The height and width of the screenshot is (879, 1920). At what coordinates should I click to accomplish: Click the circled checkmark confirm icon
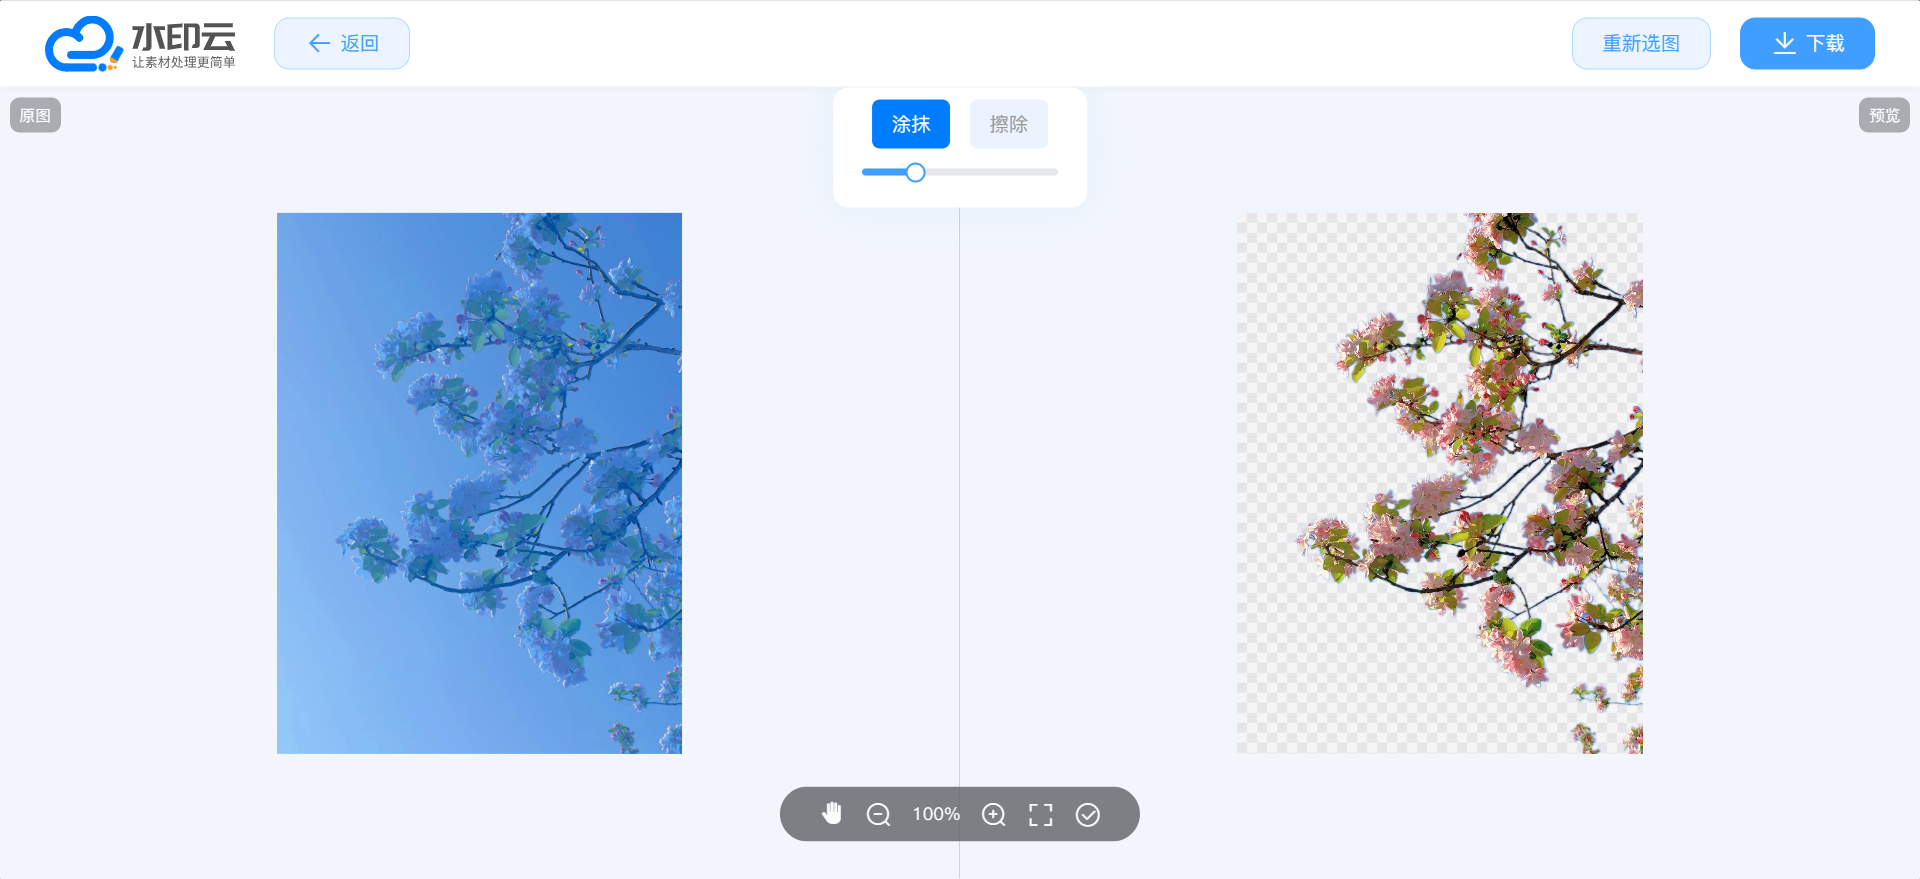coord(1088,815)
